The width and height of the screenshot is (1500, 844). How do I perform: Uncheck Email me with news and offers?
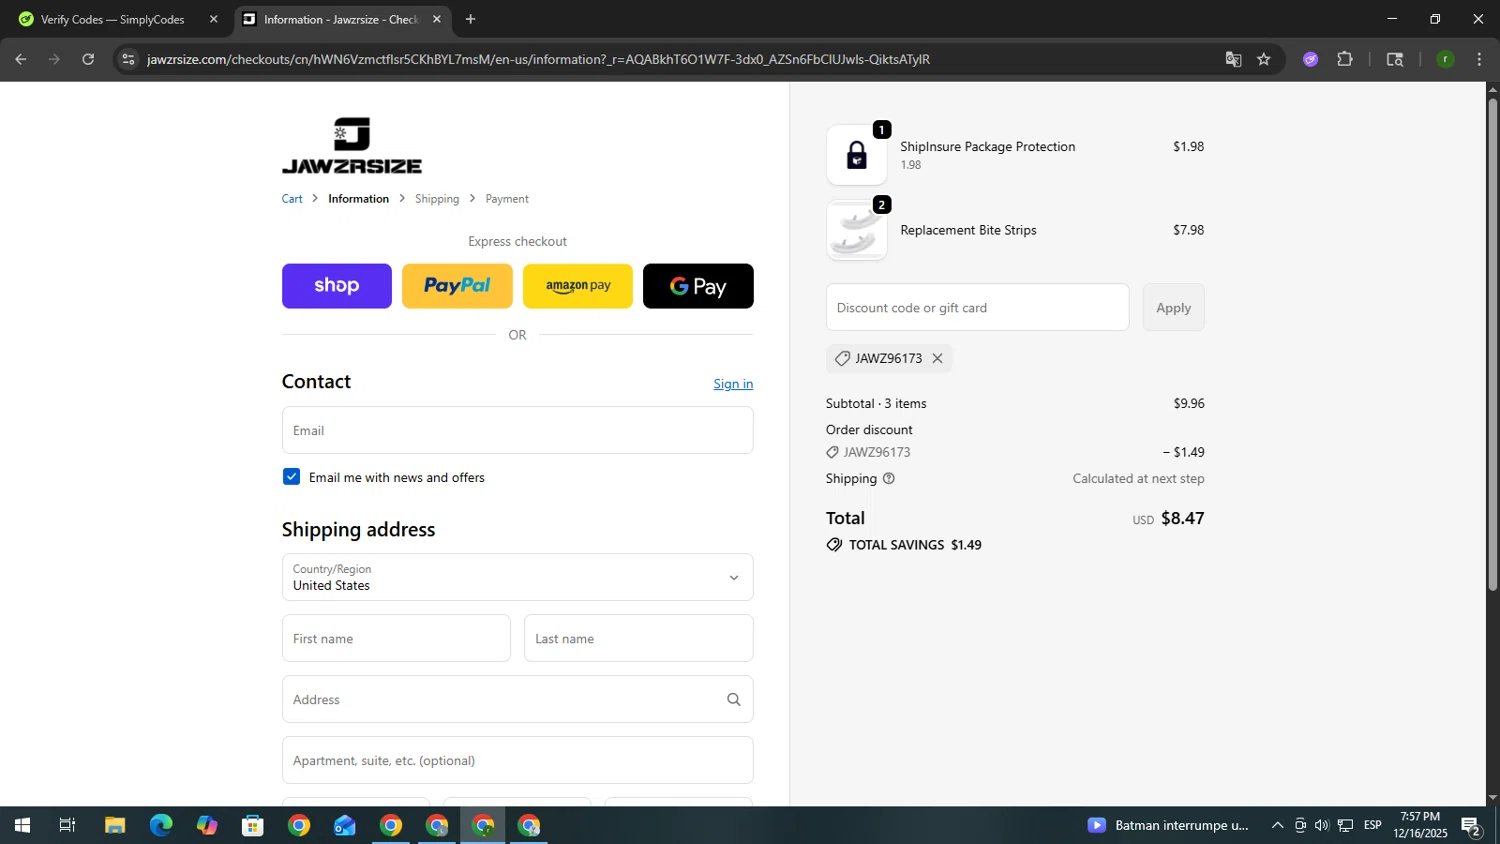point(291,477)
